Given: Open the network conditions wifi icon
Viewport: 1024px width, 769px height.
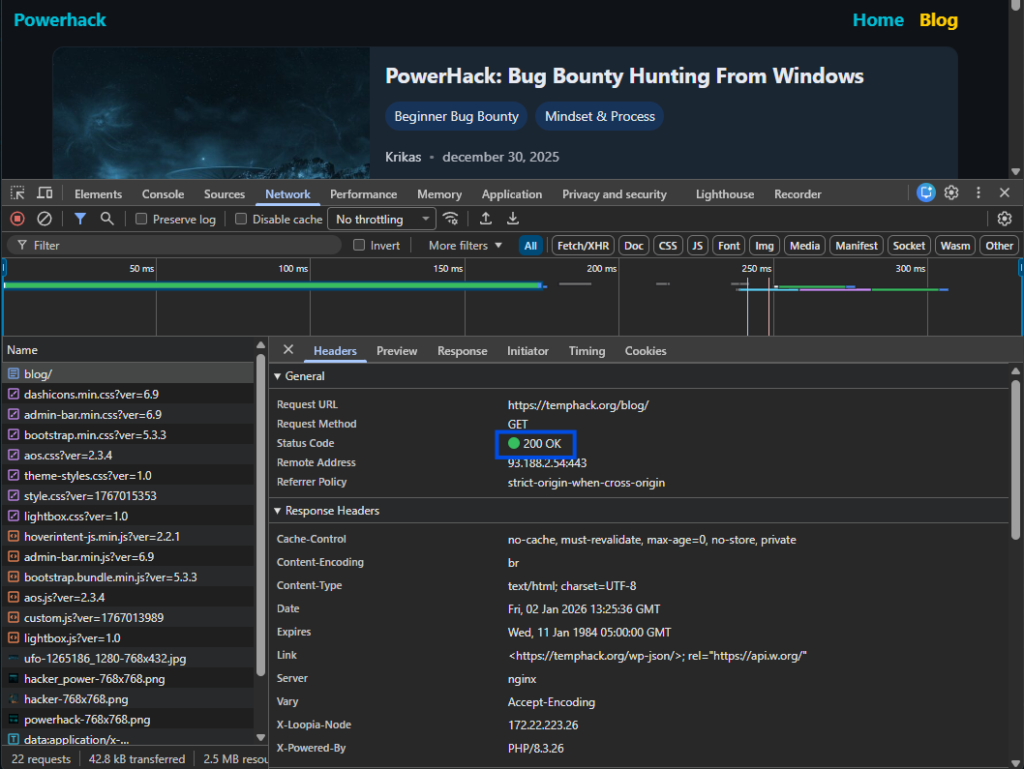Looking at the screenshot, I should pyautogui.click(x=451, y=219).
